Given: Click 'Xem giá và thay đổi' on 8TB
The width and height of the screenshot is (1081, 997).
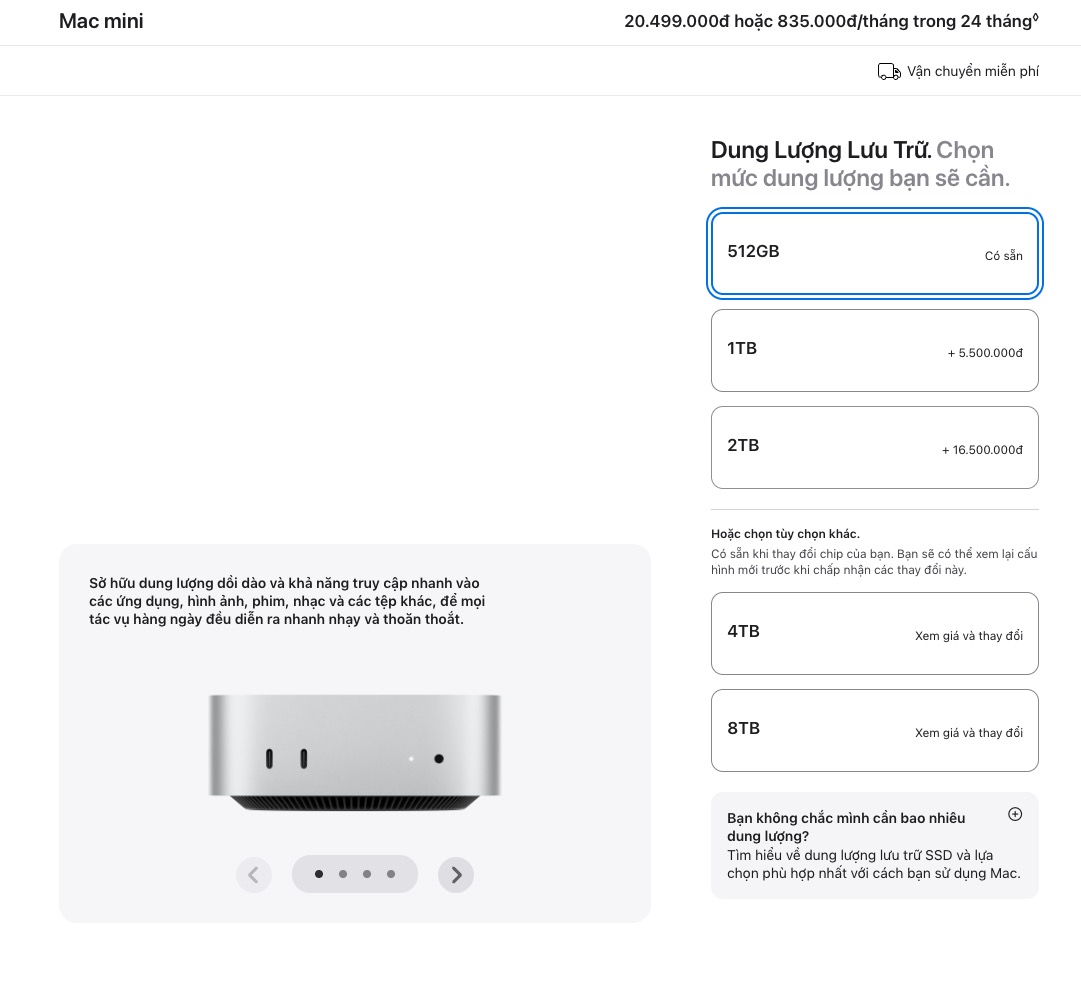Looking at the screenshot, I should click(x=969, y=733).
